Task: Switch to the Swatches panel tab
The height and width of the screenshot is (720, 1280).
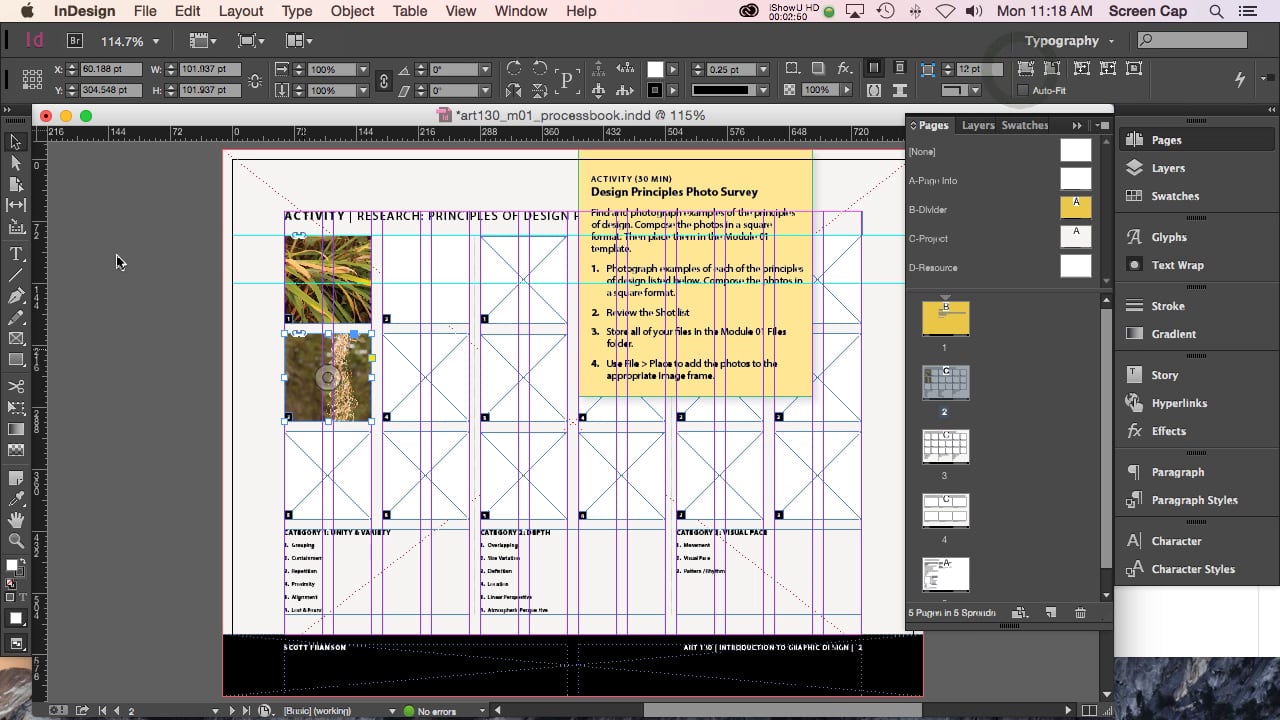Action: pyautogui.click(x=1025, y=125)
